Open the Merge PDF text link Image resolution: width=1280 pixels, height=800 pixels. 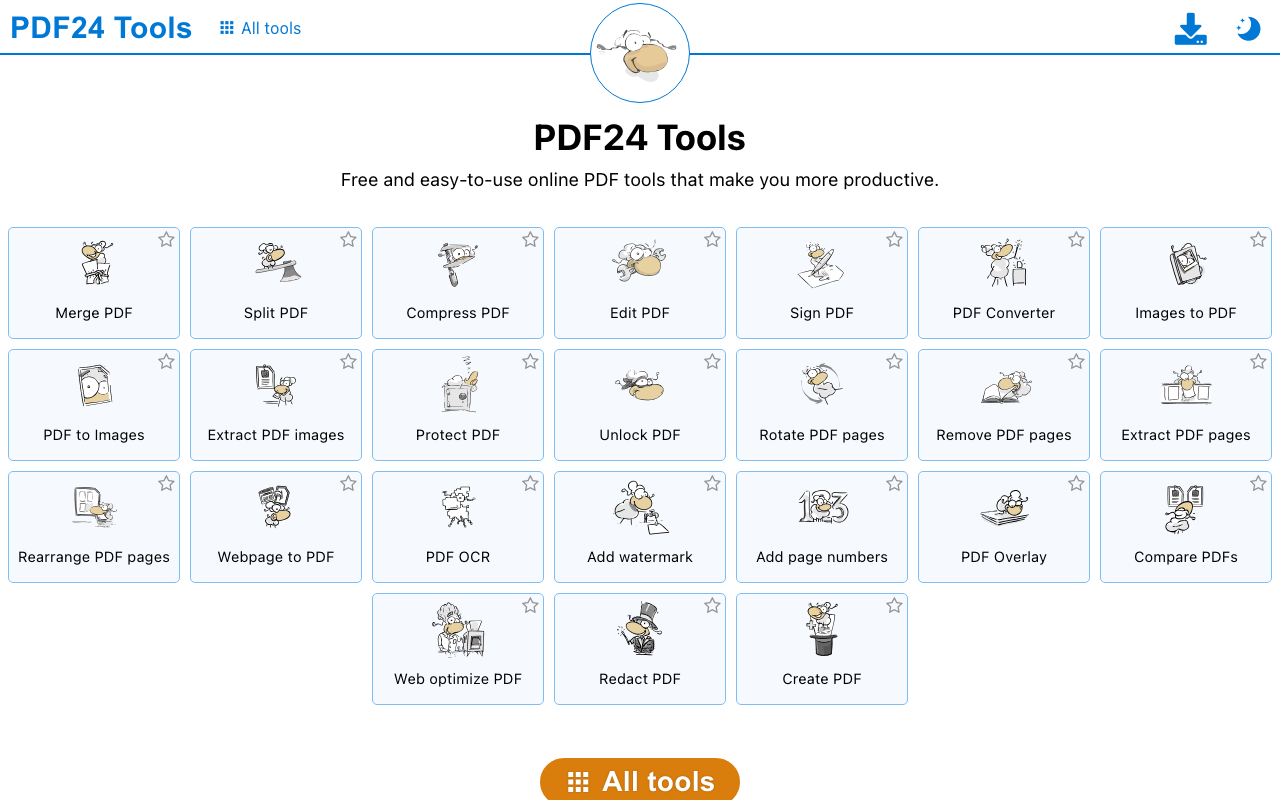[x=94, y=313]
